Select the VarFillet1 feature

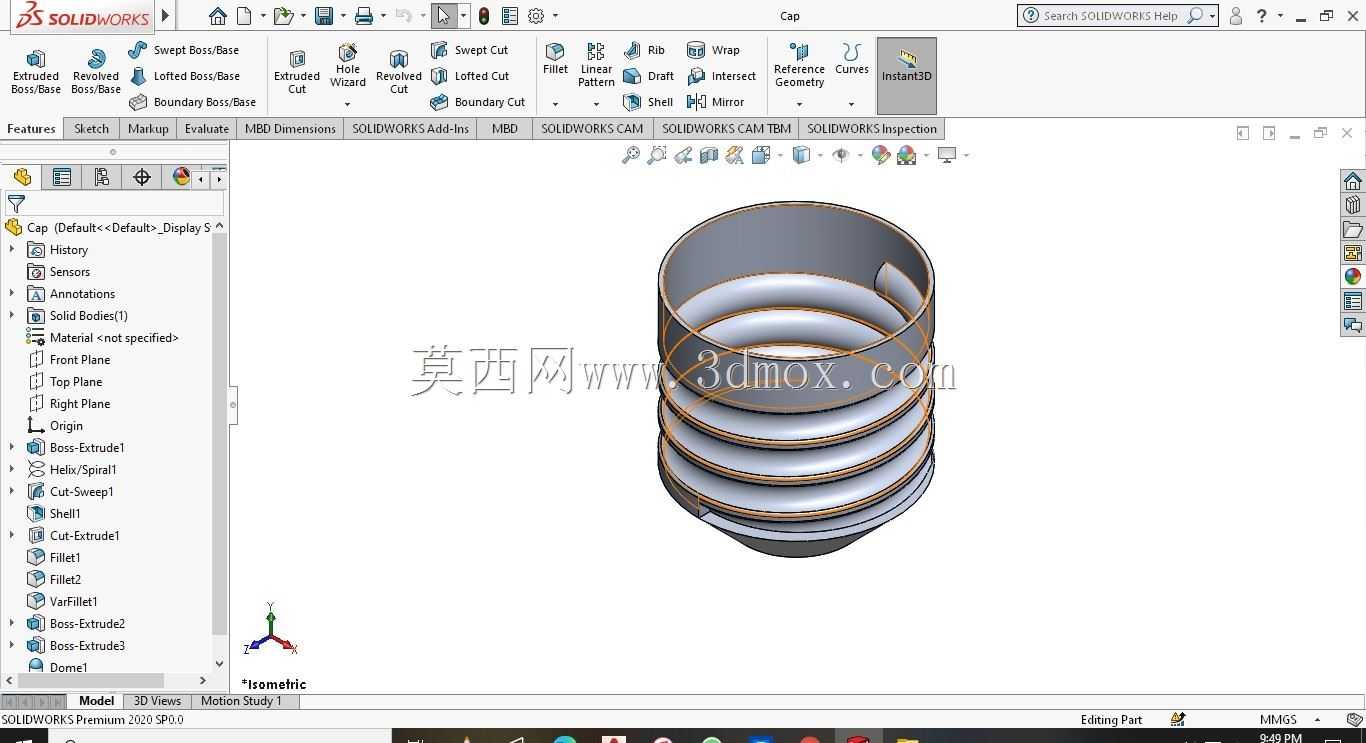click(73, 602)
